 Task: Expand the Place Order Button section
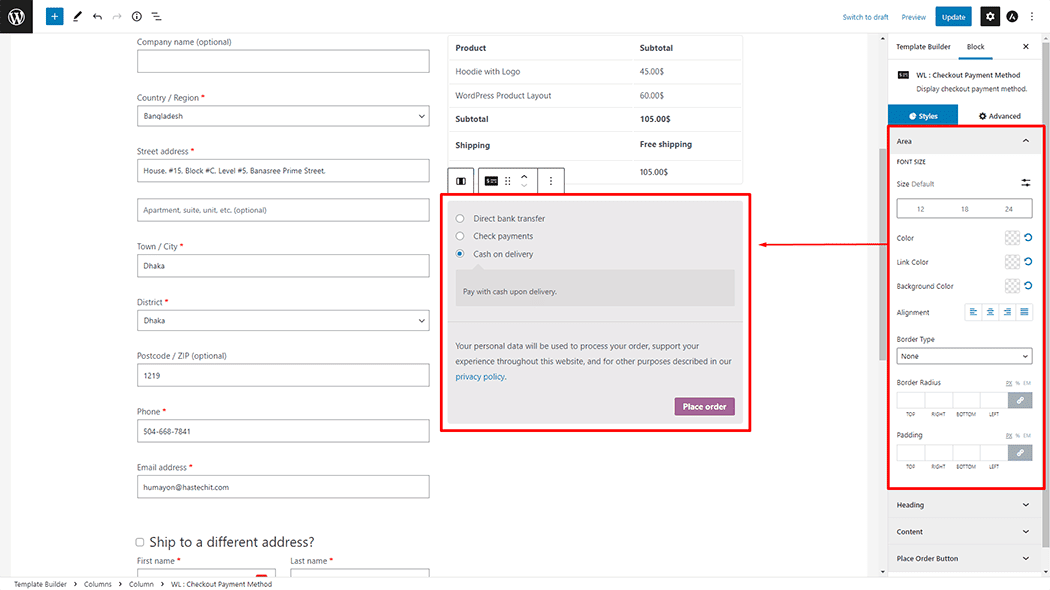964,559
